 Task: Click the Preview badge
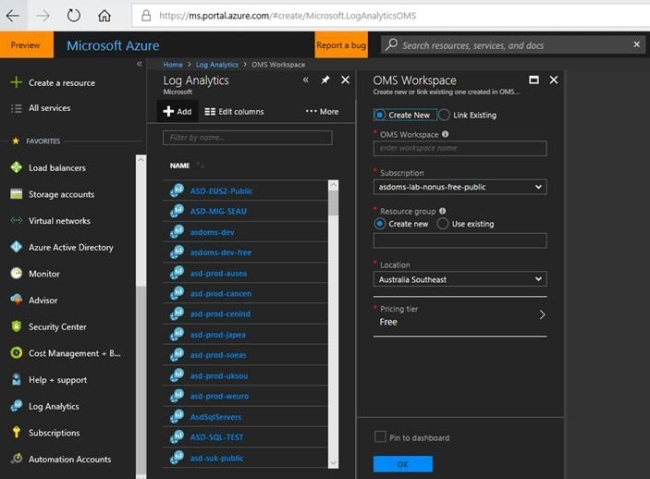coord(26,45)
